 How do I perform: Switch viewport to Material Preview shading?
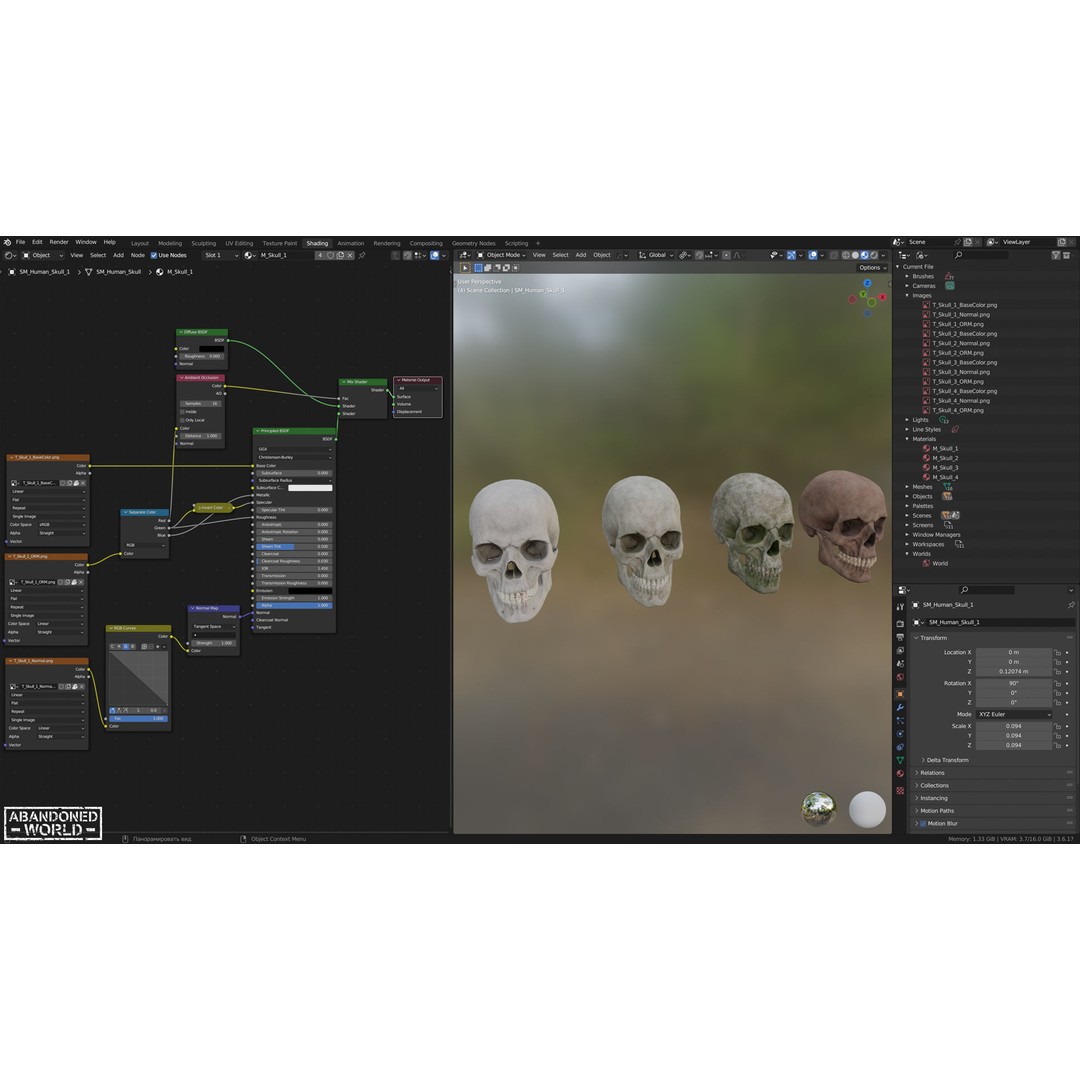pyautogui.click(x=864, y=256)
